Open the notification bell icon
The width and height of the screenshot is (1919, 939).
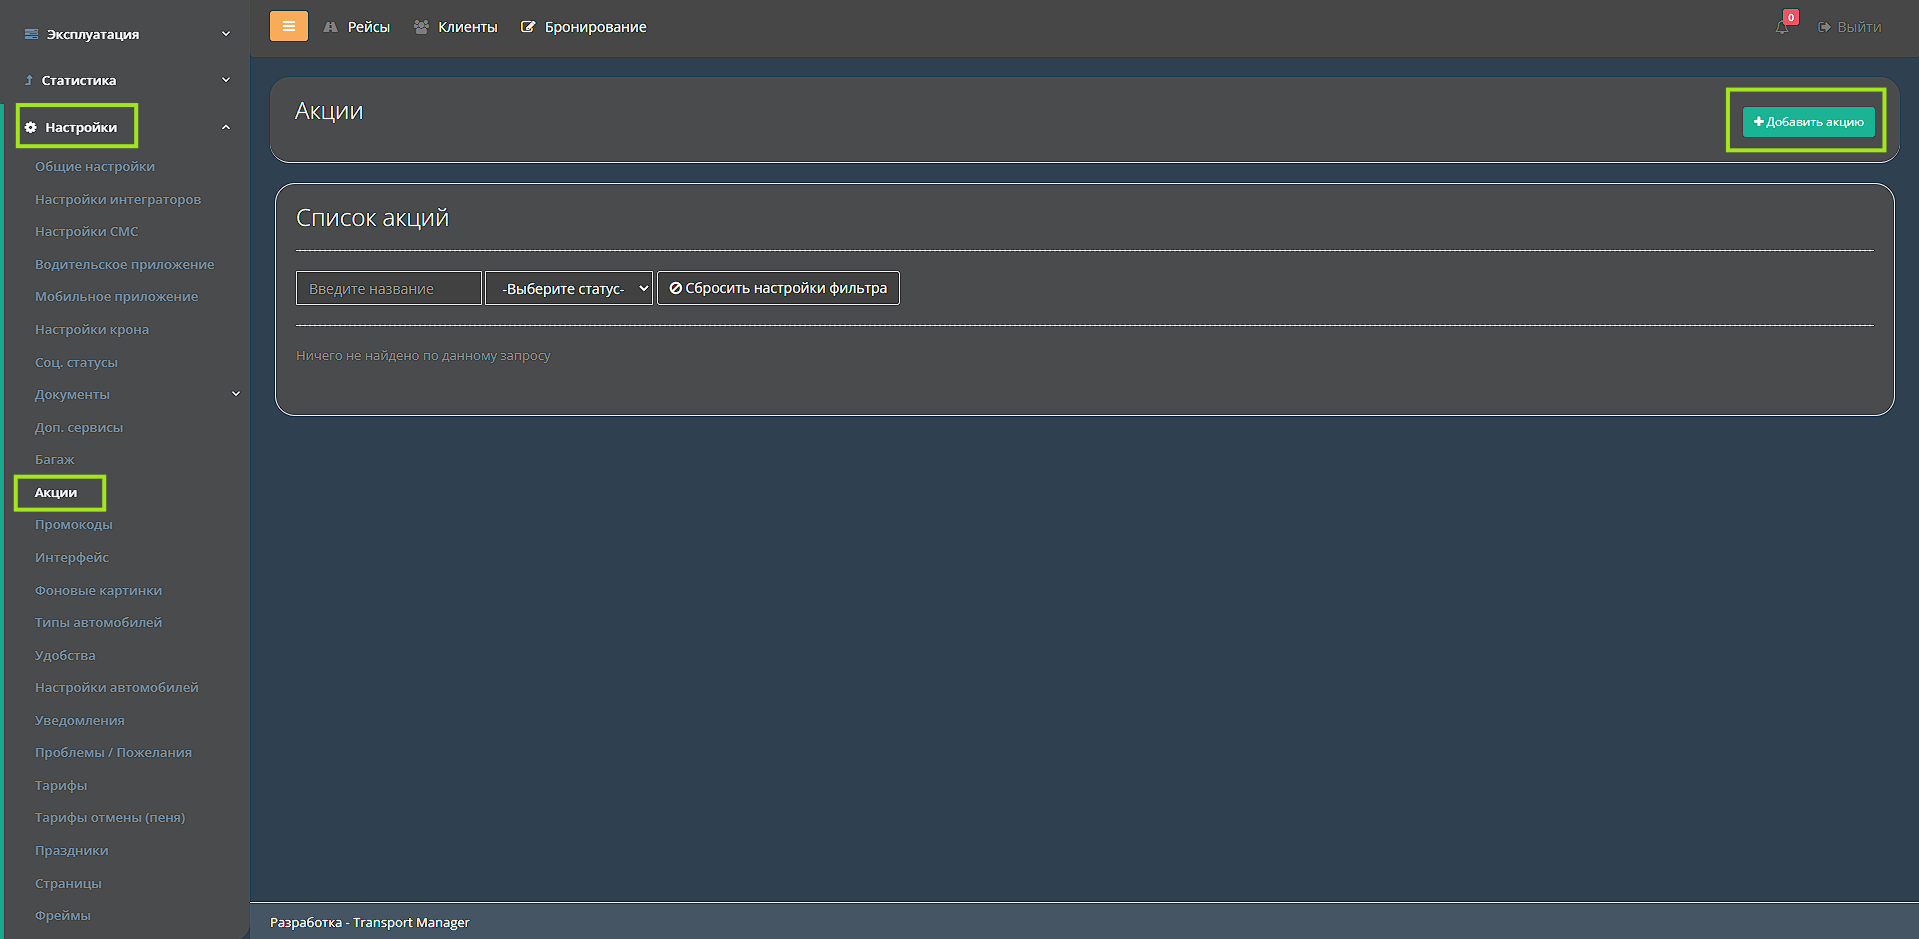tap(1782, 27)
